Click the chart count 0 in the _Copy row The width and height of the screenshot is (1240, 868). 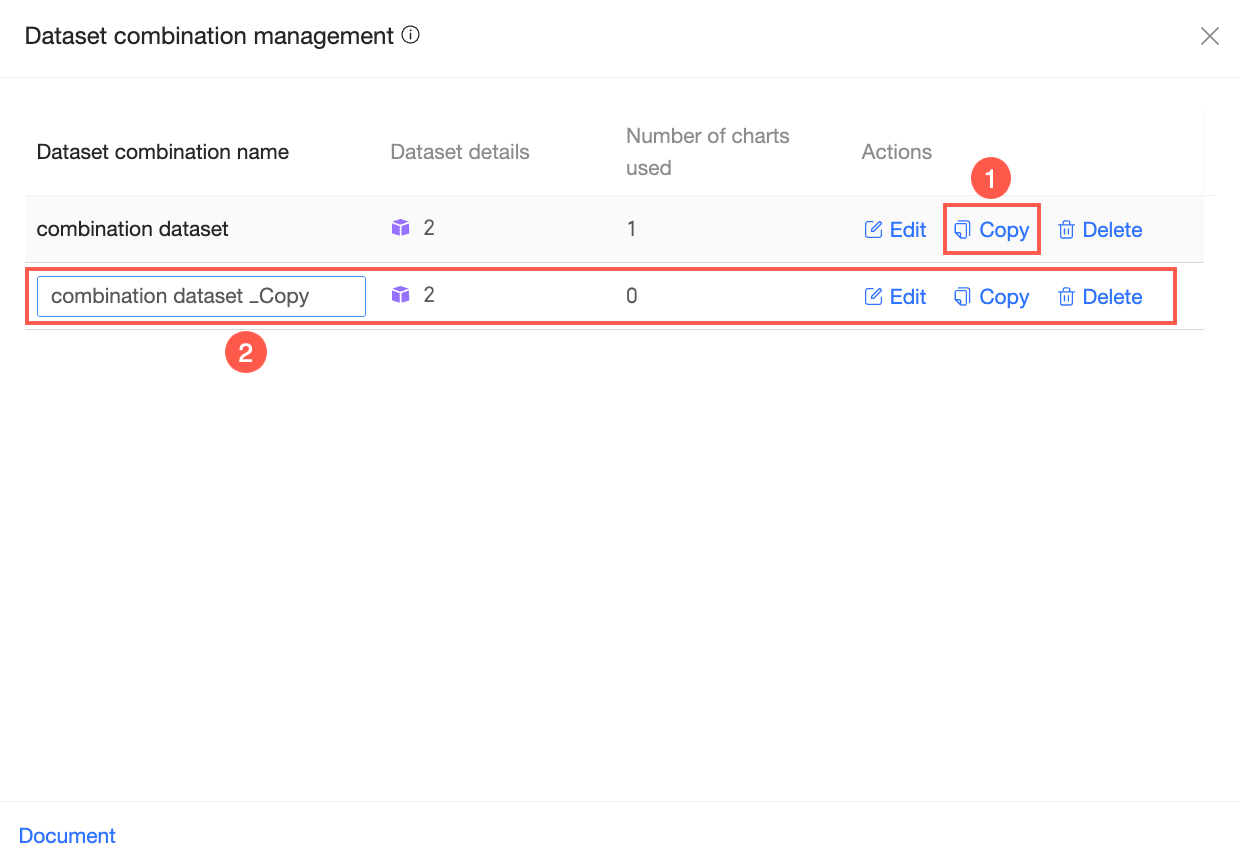click(x=632, y=296)
